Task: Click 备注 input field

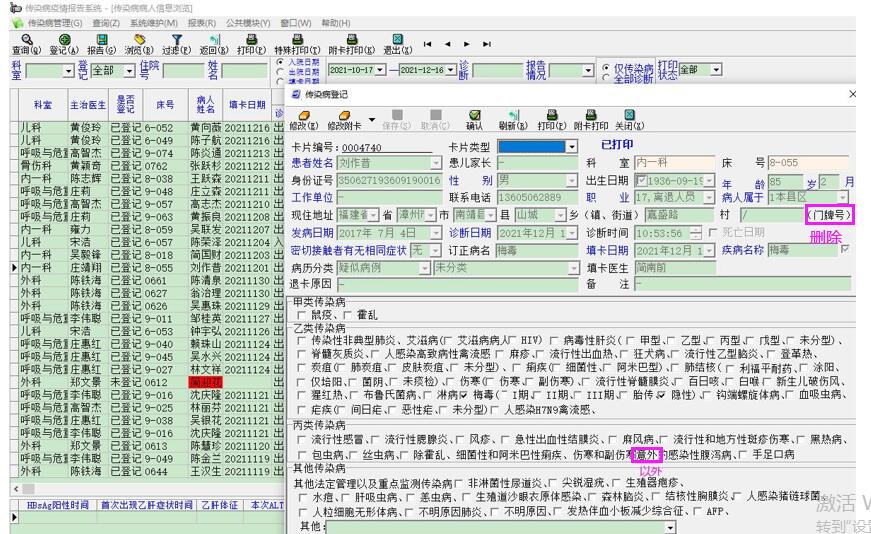Action: [743, 285]
